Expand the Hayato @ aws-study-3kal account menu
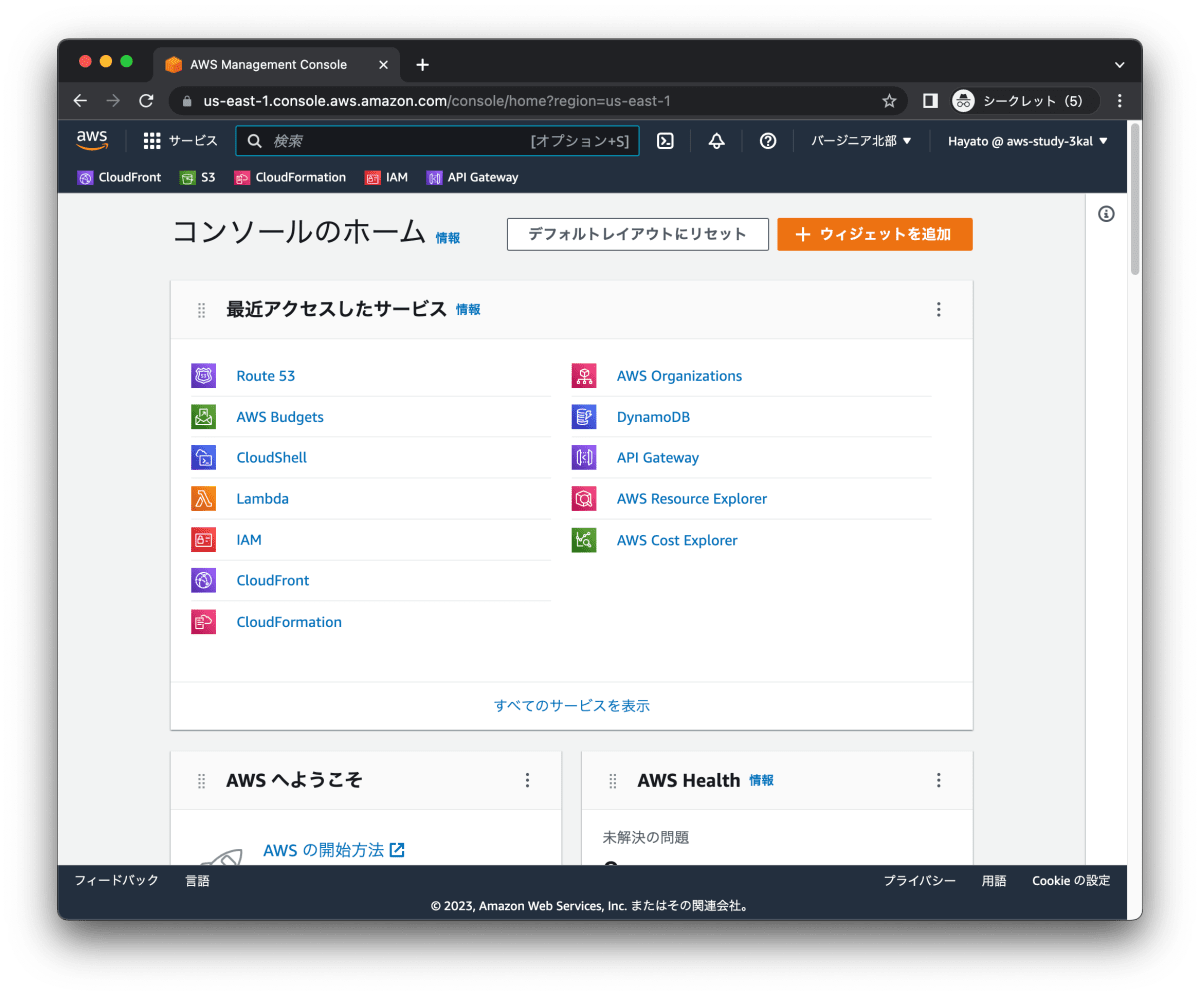 (1028, 141)
